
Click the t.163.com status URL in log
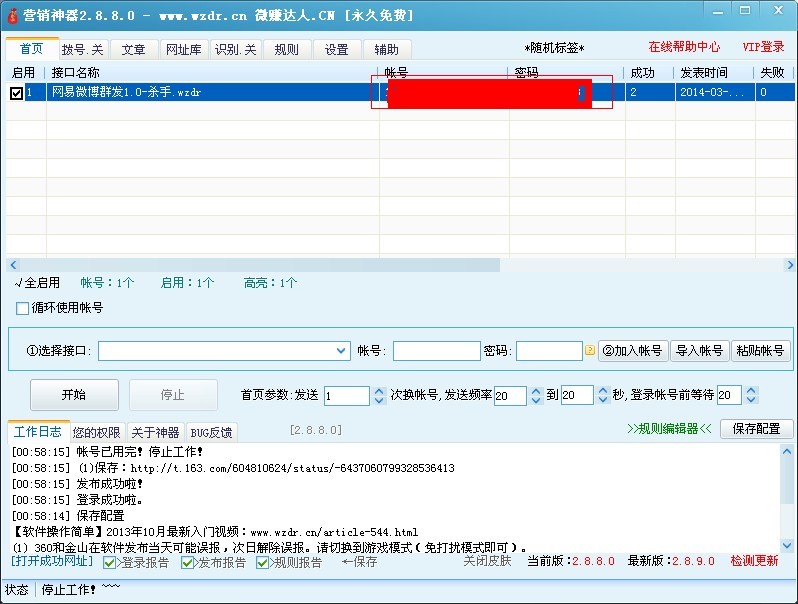tap(293, 468)
